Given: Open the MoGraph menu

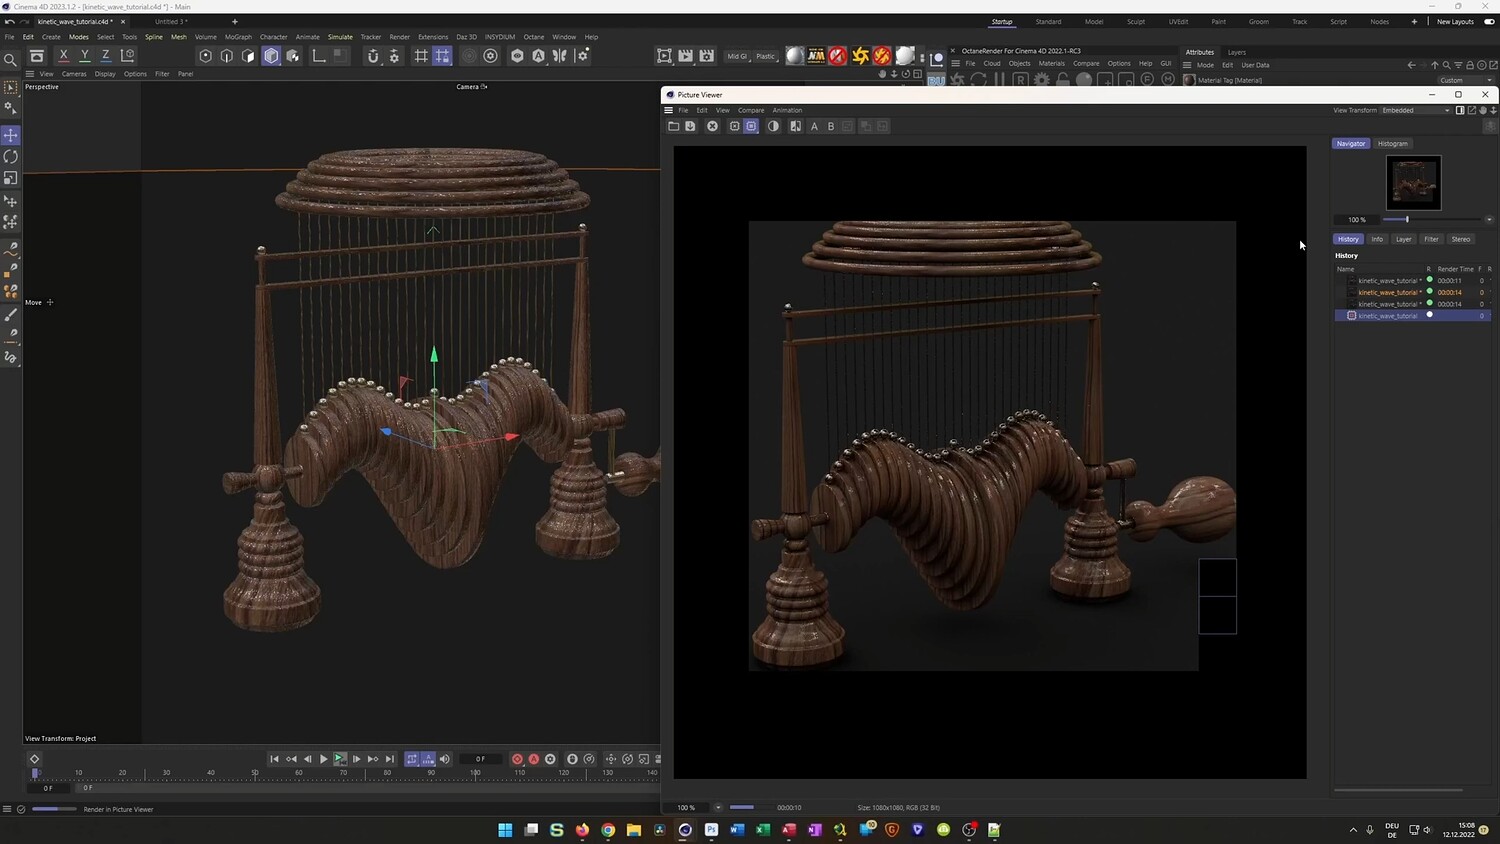Looking at the screenshot, I should point(238,37).
